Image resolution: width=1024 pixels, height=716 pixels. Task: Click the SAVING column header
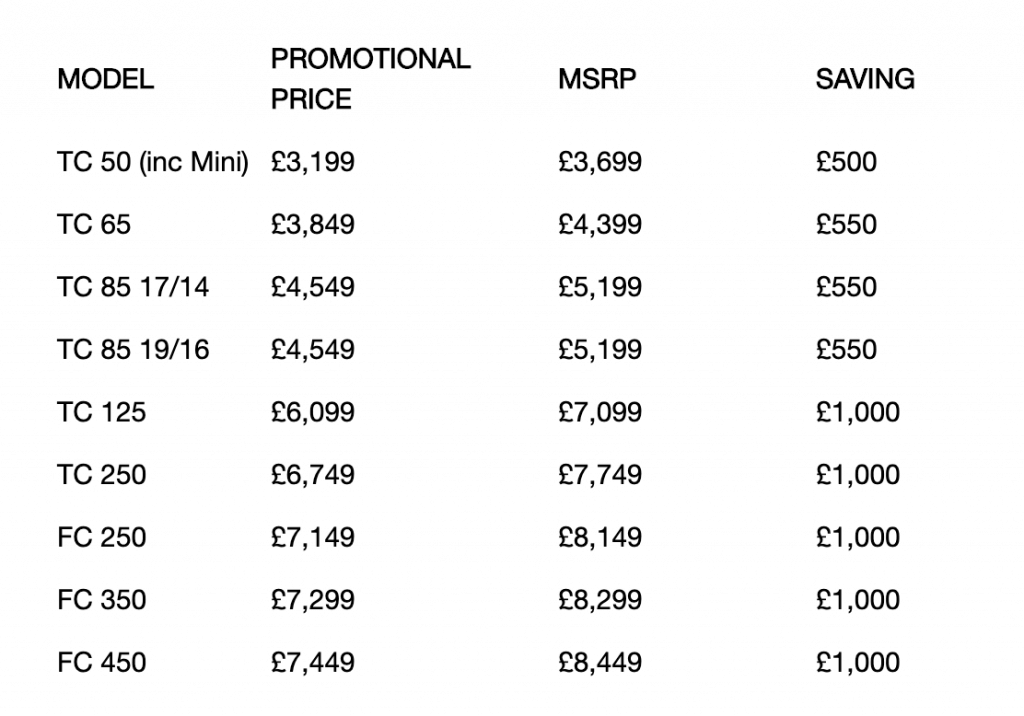(865, 79)
